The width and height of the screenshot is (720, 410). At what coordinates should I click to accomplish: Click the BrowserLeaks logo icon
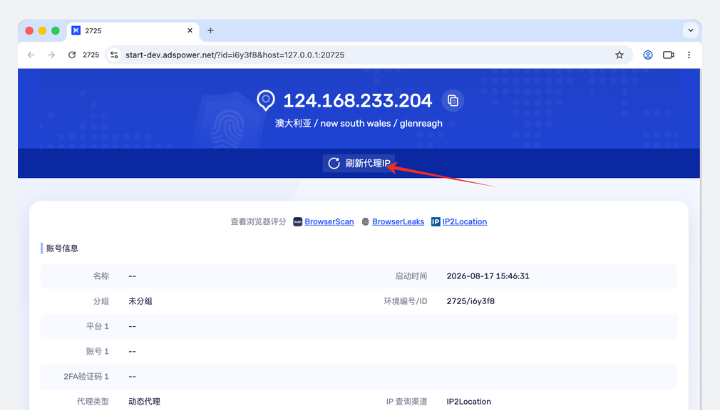(365, 222)
